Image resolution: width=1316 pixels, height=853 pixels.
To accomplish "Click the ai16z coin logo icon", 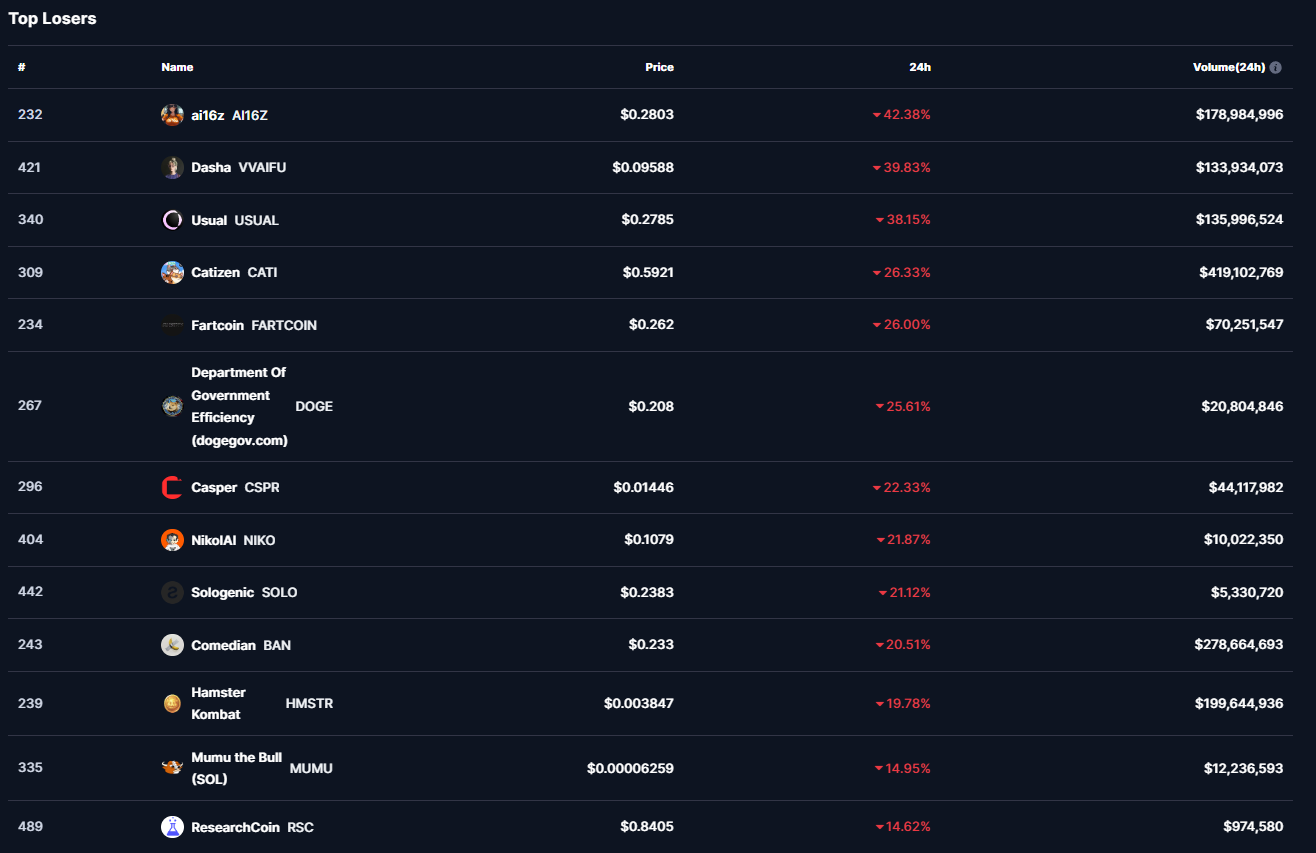I will 172,115.
